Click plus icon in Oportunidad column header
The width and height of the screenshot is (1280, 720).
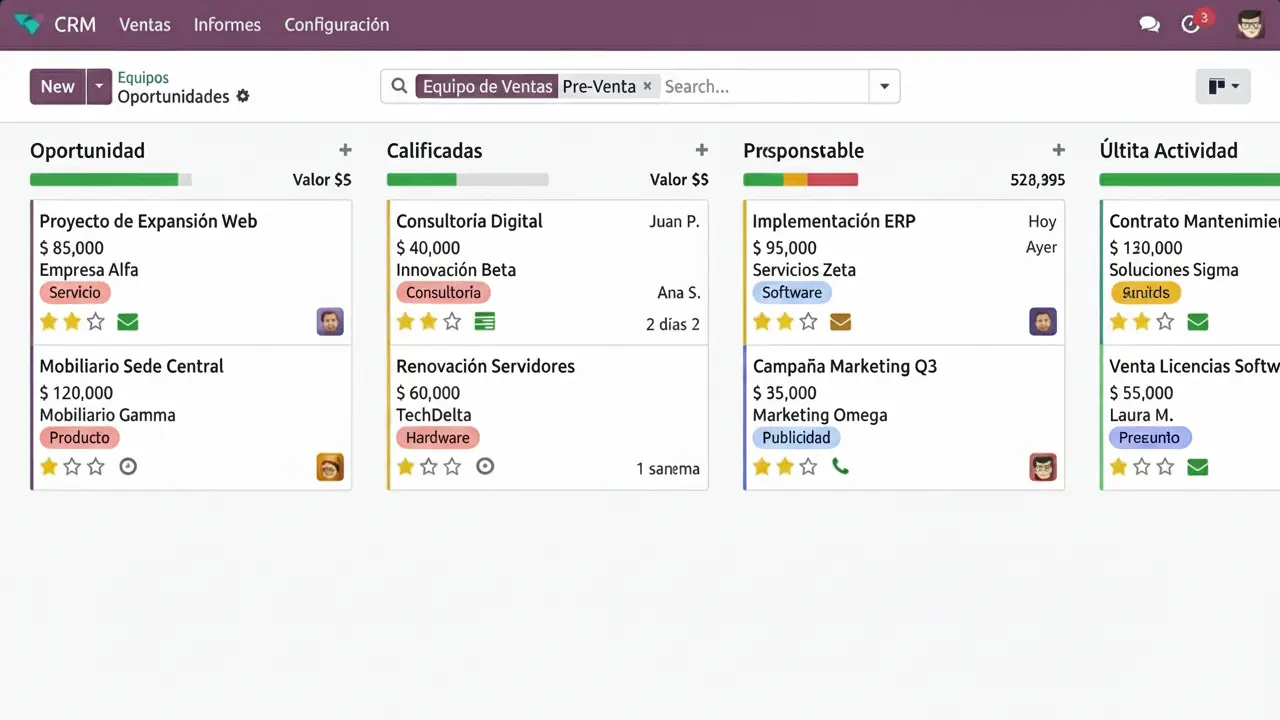click(x=345, y=150)
